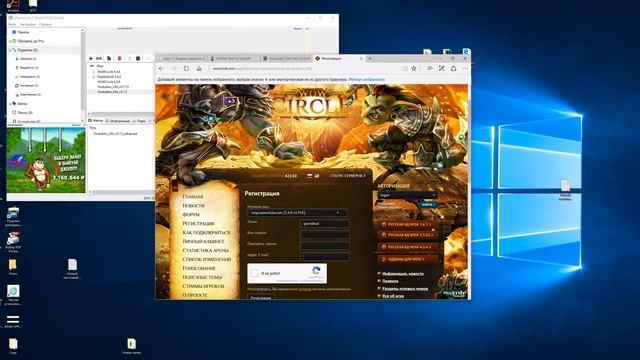640x360 pixels.
Task: Open the browser More actions ellipsis
Action: [465, 69]
